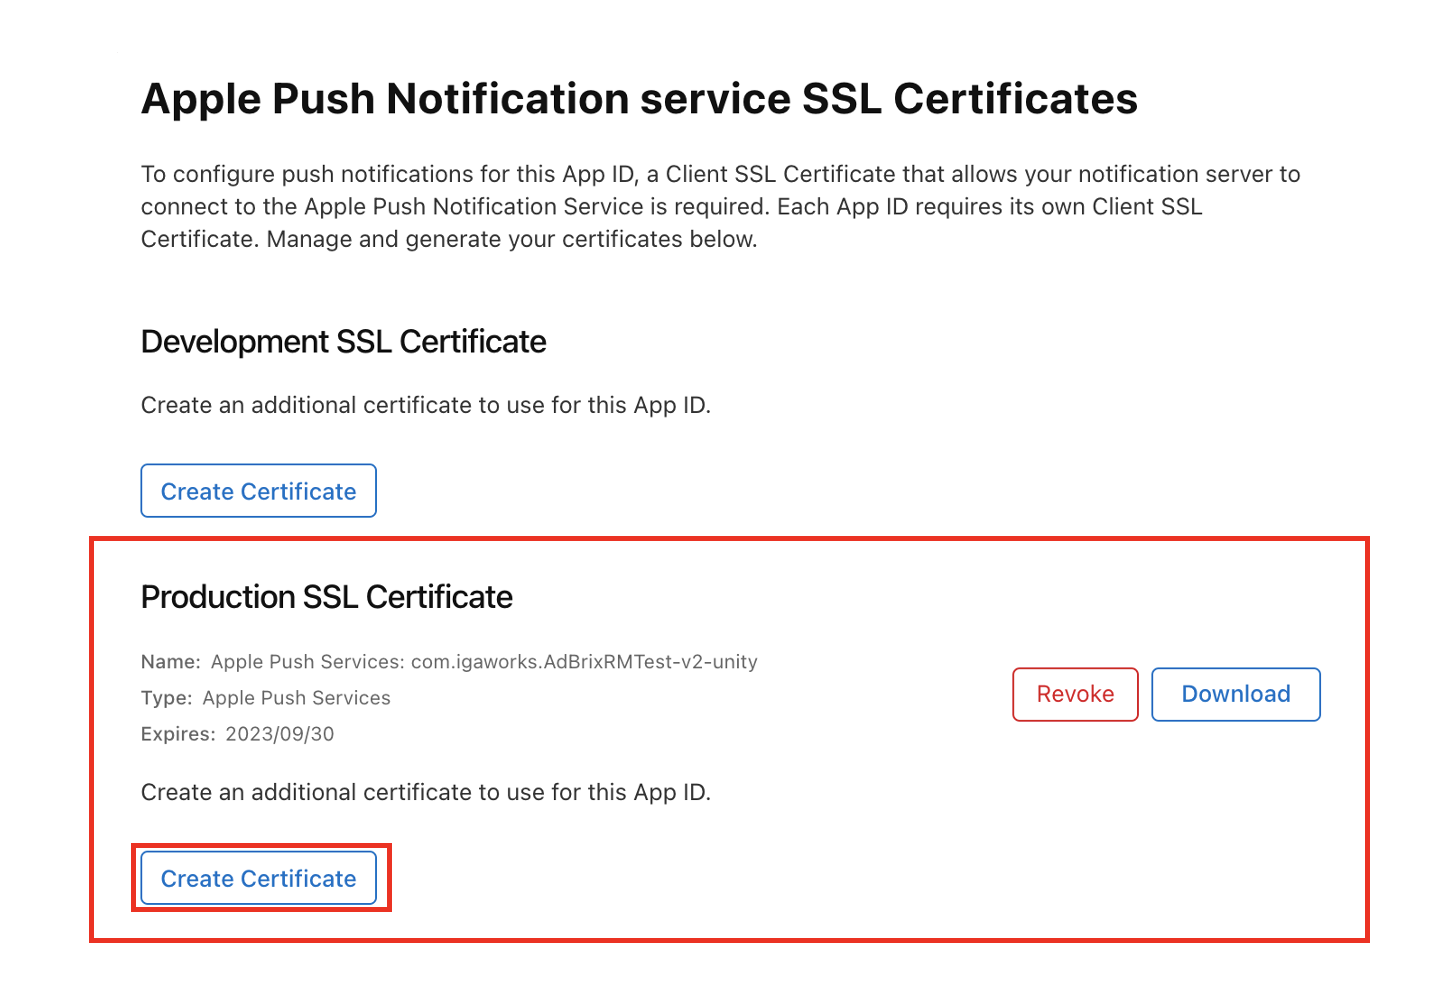Download the Production SSL Certificate

click(x=1235, y=694)
